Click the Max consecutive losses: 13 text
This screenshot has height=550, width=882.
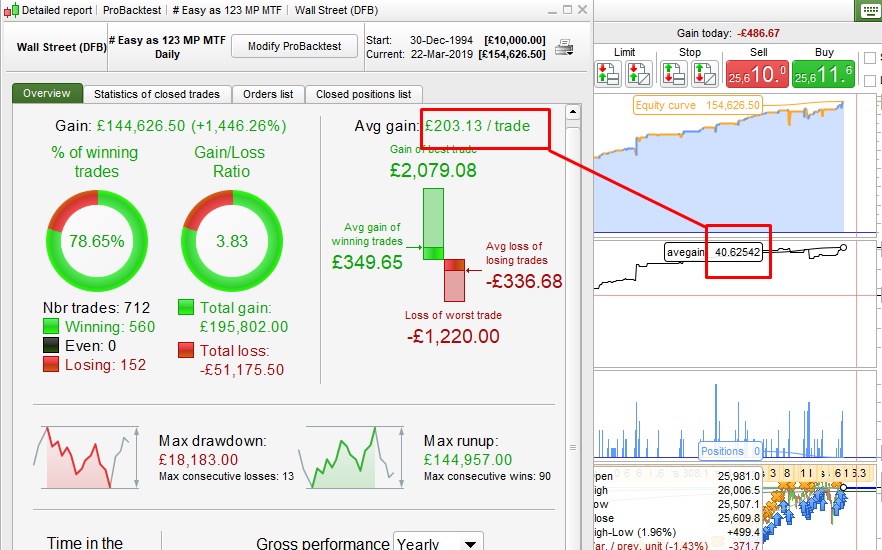click(226, 476)
